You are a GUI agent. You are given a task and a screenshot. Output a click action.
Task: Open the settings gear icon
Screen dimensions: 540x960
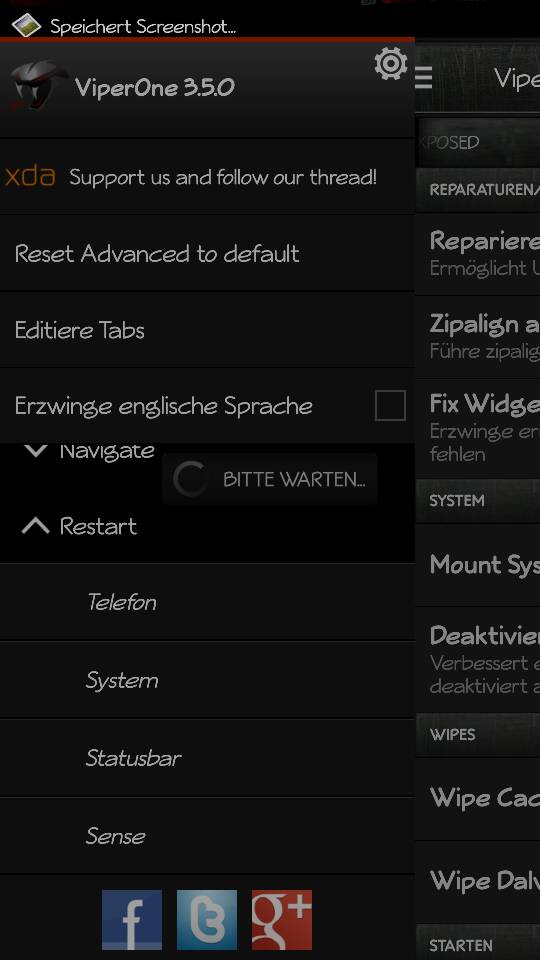tap(391, 64)
